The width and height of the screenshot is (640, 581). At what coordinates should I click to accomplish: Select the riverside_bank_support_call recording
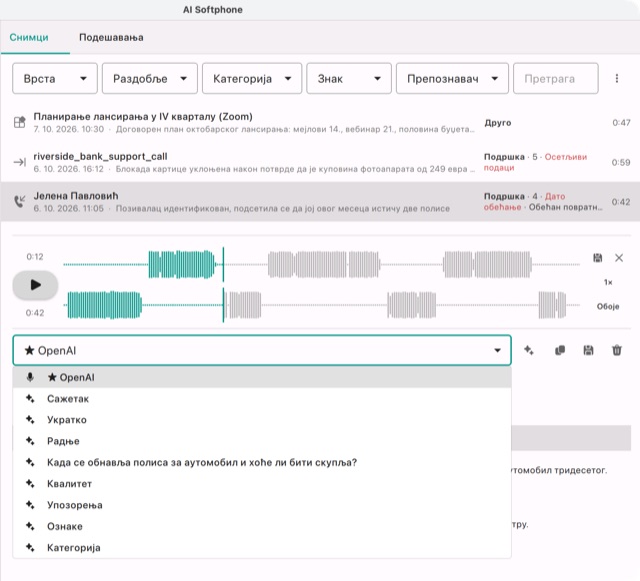click(x=320, y=162)
